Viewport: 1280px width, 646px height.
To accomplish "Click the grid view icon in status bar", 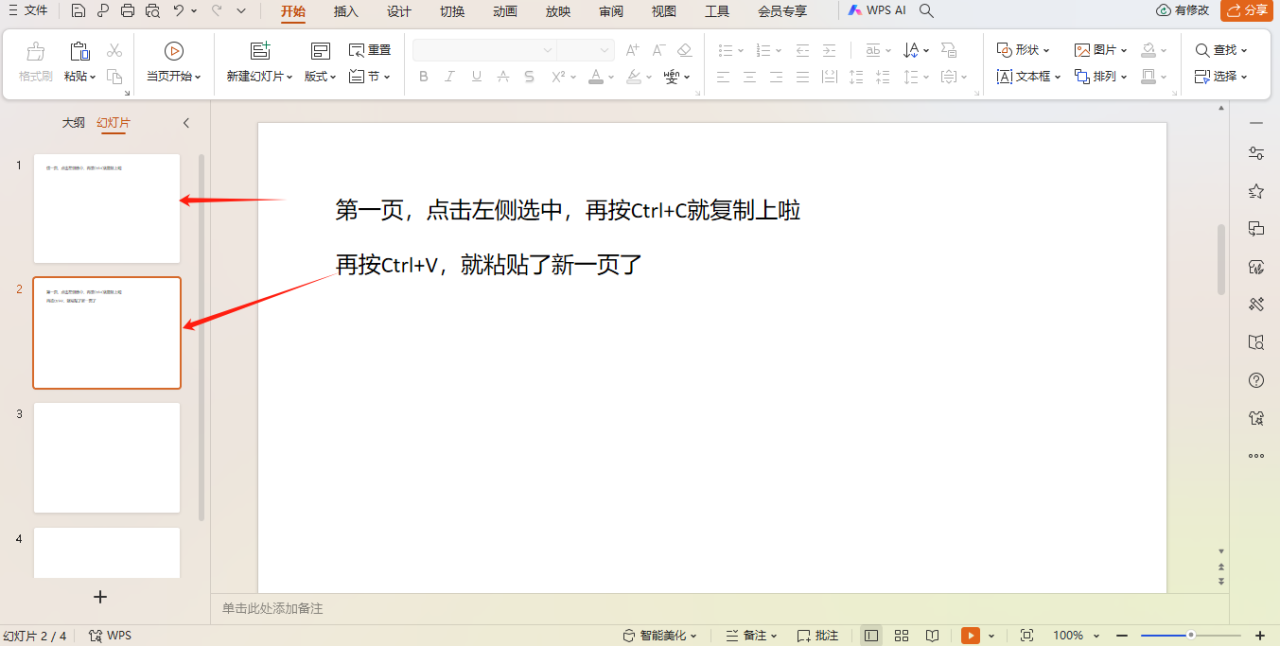I will 901,635.
